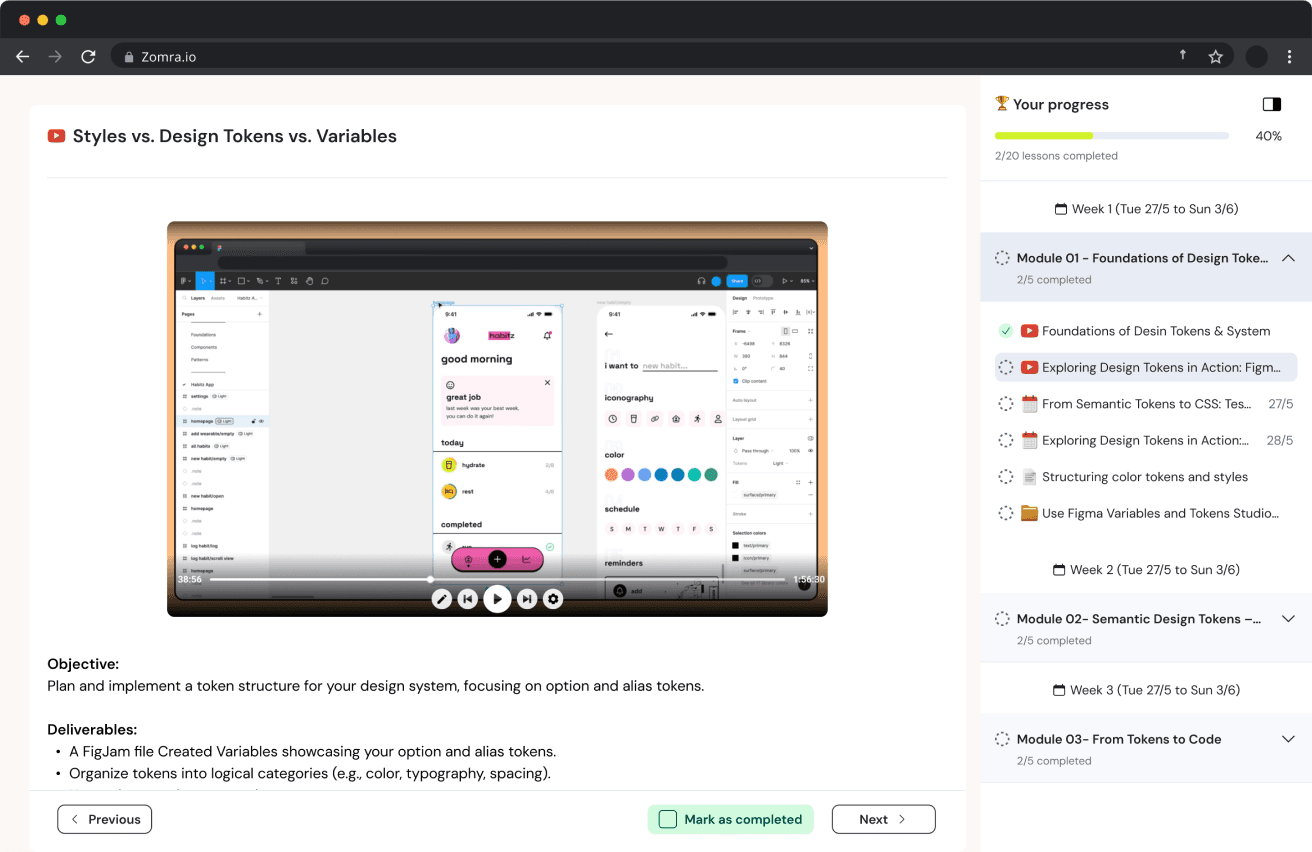Open Use Figma Variables and Tokens Studio lesson

pos(1159,513)
